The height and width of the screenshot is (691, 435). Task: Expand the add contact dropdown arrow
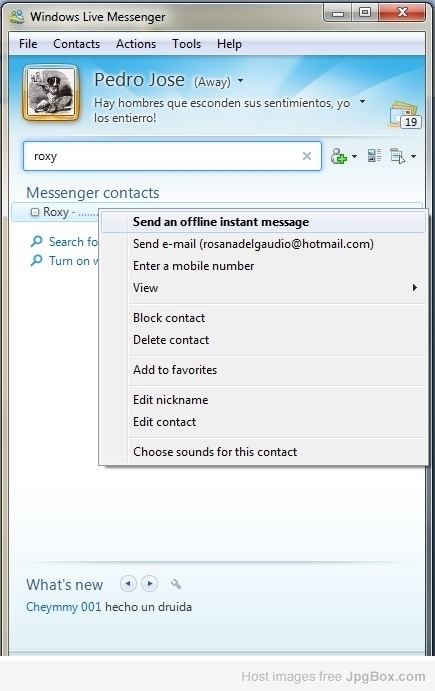pos(354,156)
